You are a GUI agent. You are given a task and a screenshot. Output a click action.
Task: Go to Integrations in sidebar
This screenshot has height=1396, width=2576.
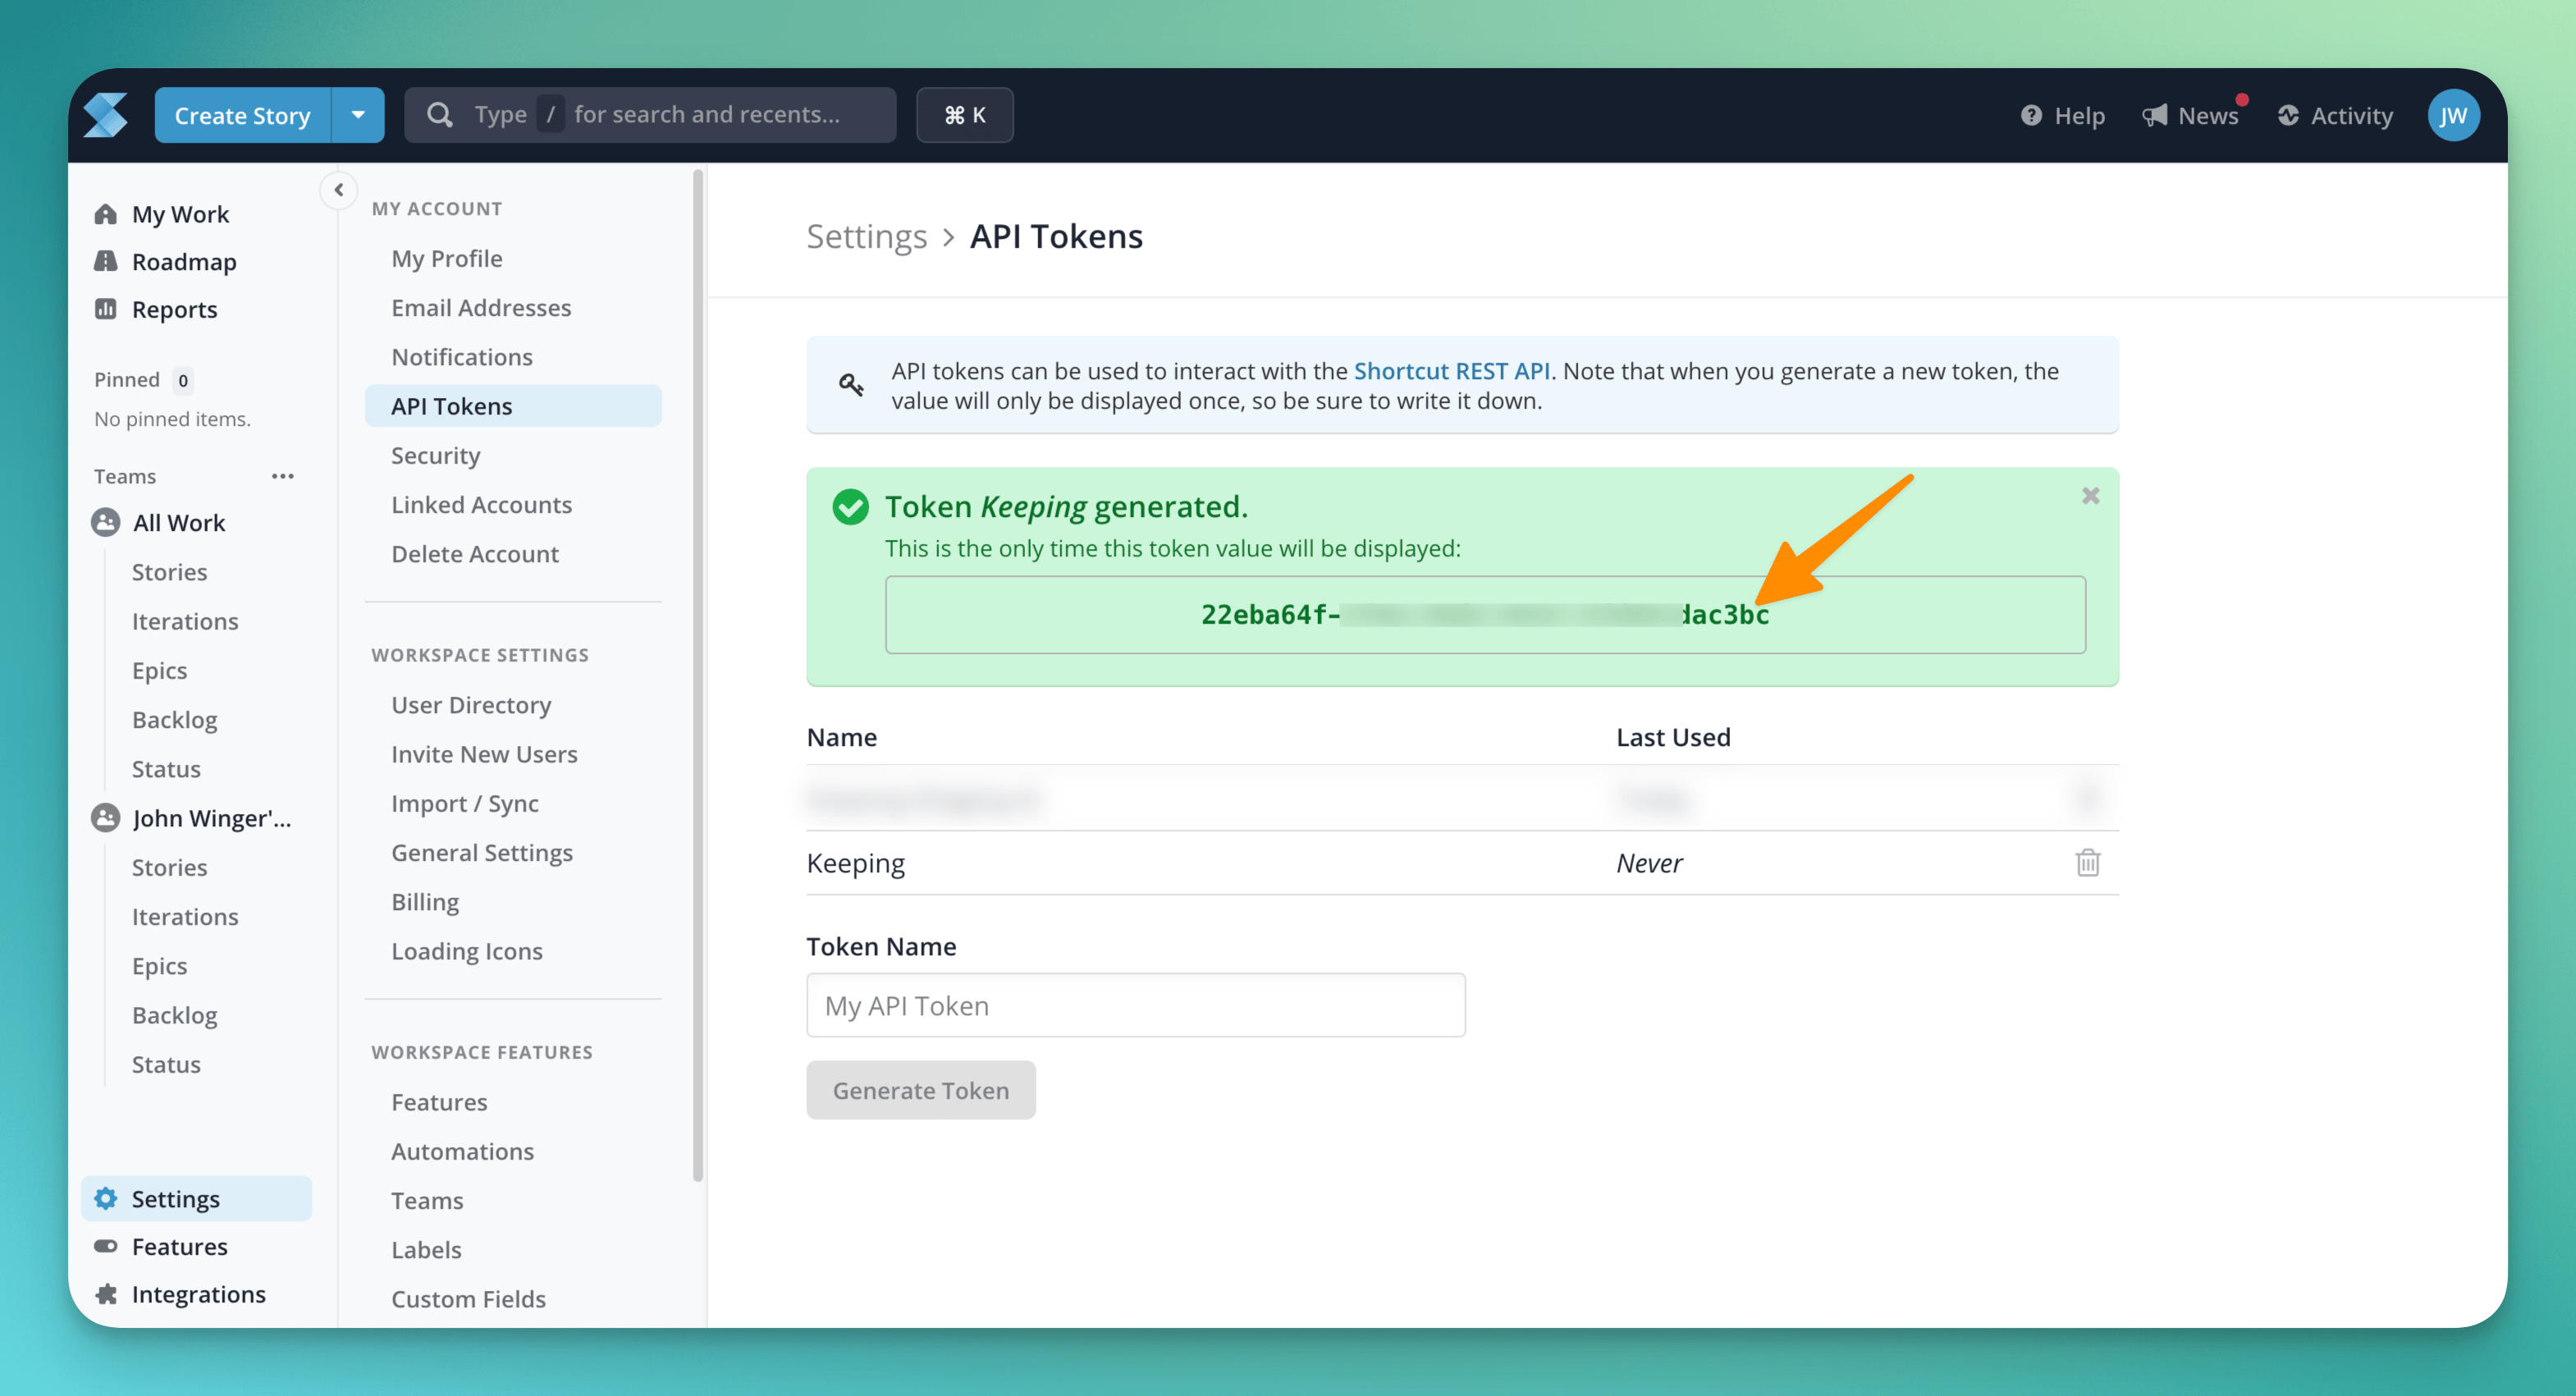198,1294
